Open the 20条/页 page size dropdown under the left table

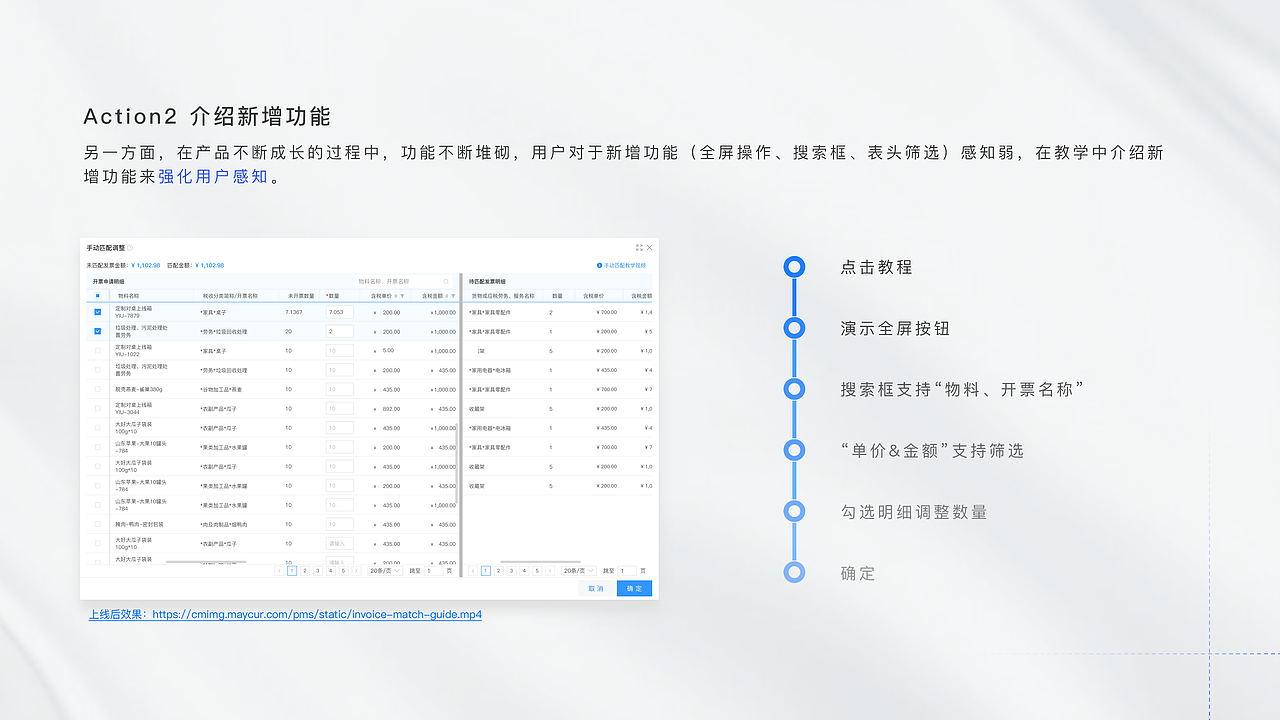click(x=385, y=569)
